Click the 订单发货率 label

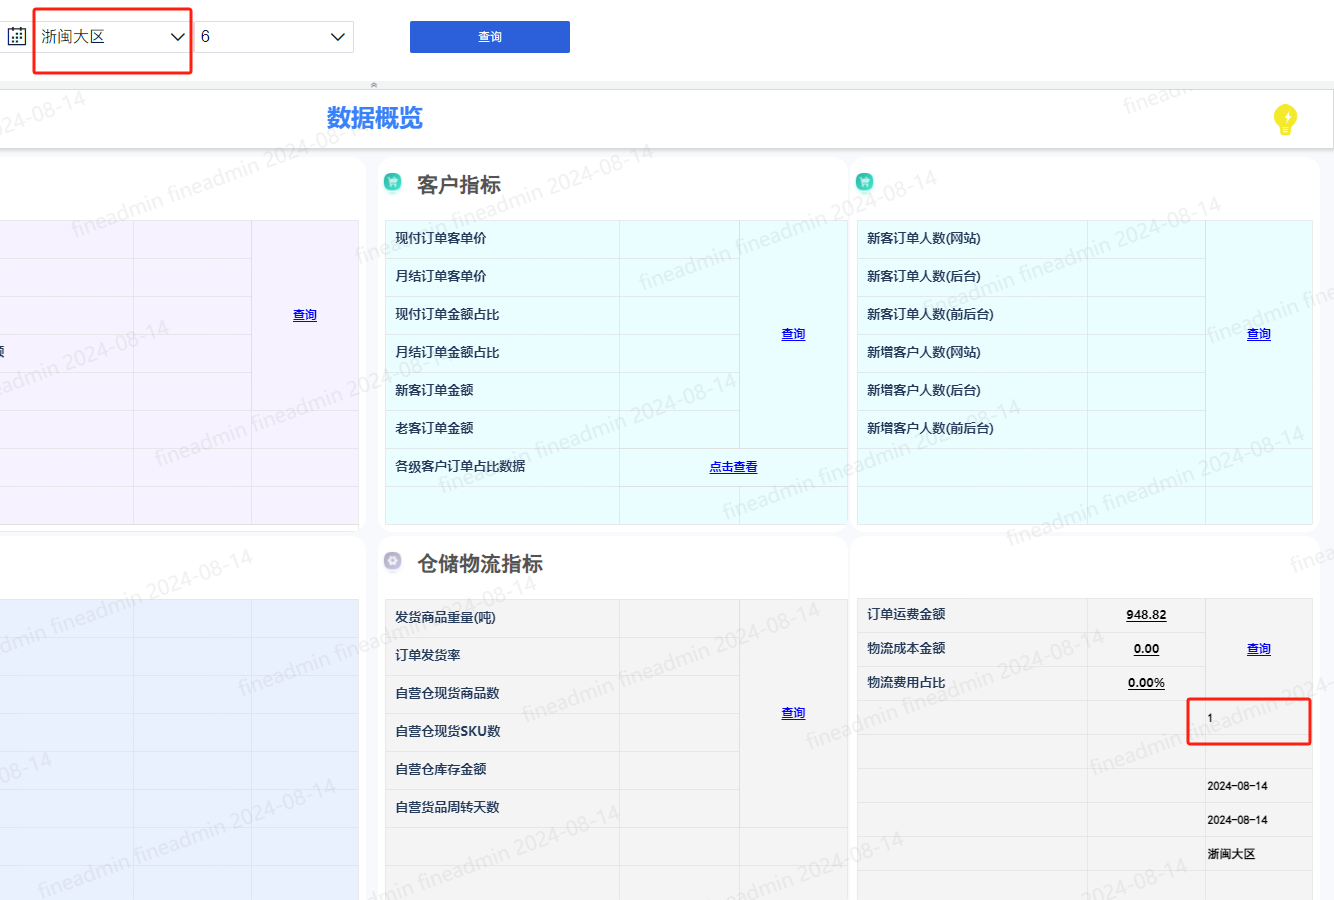pos(428,655)
